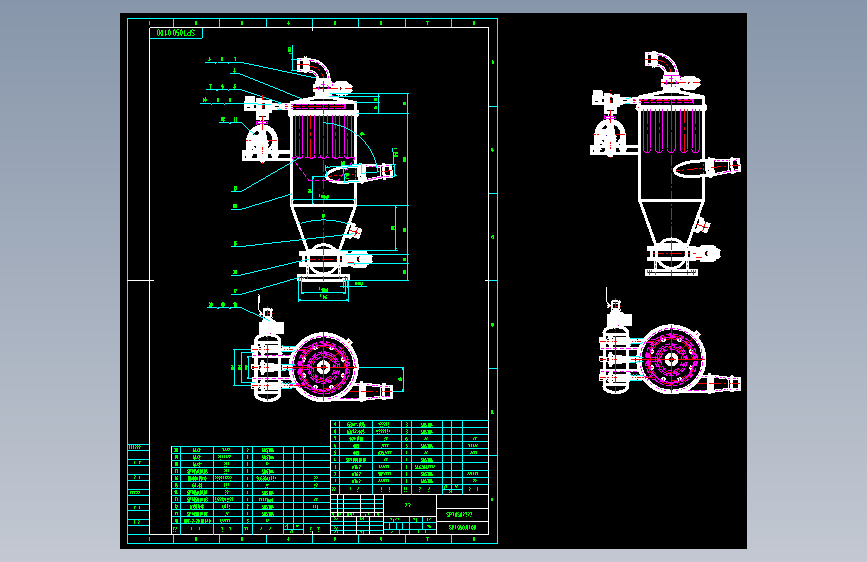Select the elbow outlet pipe atop the framed elevation view
The image size is (867, 562).
pos(314,69)
